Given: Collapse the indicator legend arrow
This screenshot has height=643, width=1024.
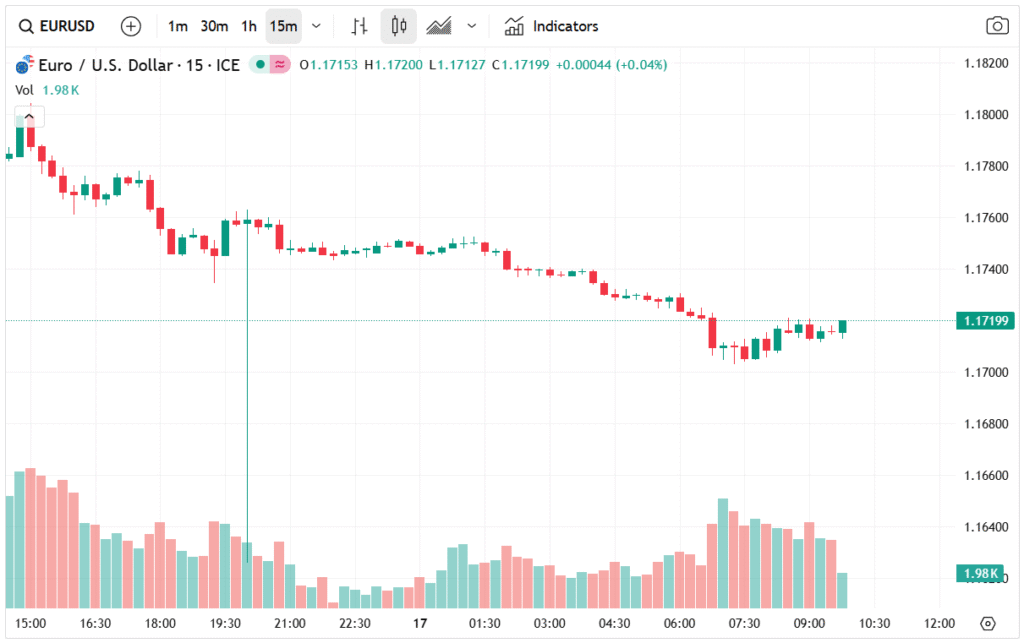Looking at the screenshot, I should (27, 119).
